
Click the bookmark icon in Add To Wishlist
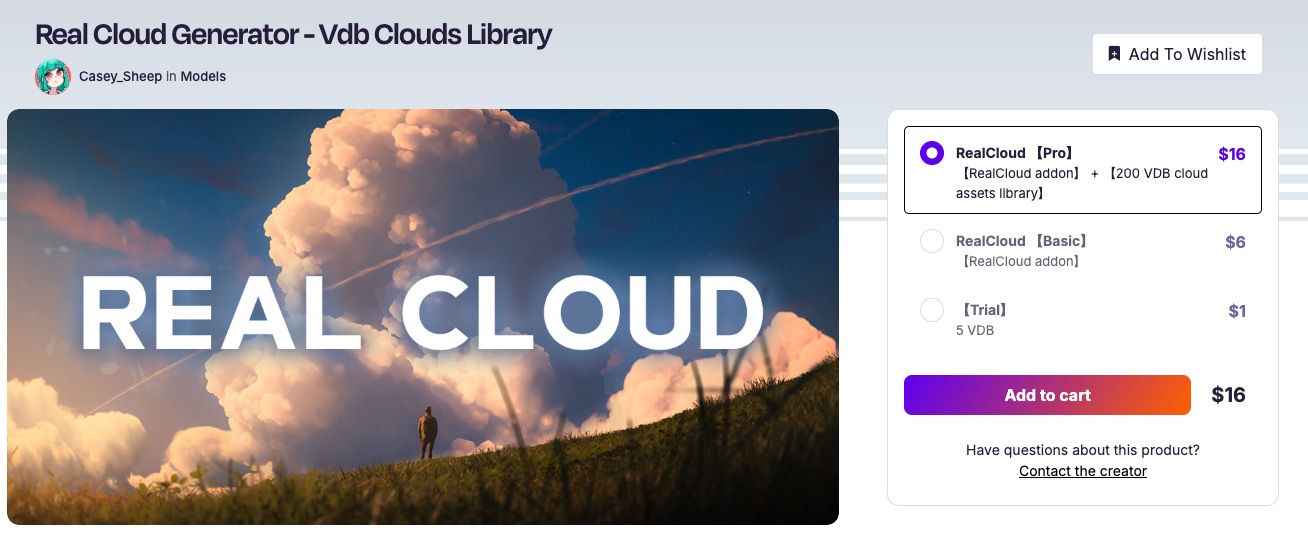pyautogui.click(x=1114, y=54)
